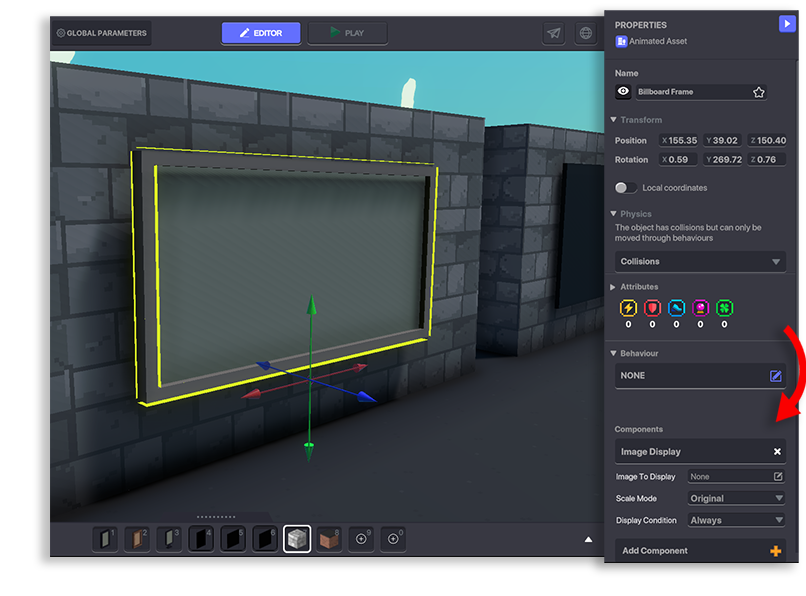The height and width of the screenshot is (596, 806).
Task: Select the Editor mode tab
Action: click(x=260, y=33)
